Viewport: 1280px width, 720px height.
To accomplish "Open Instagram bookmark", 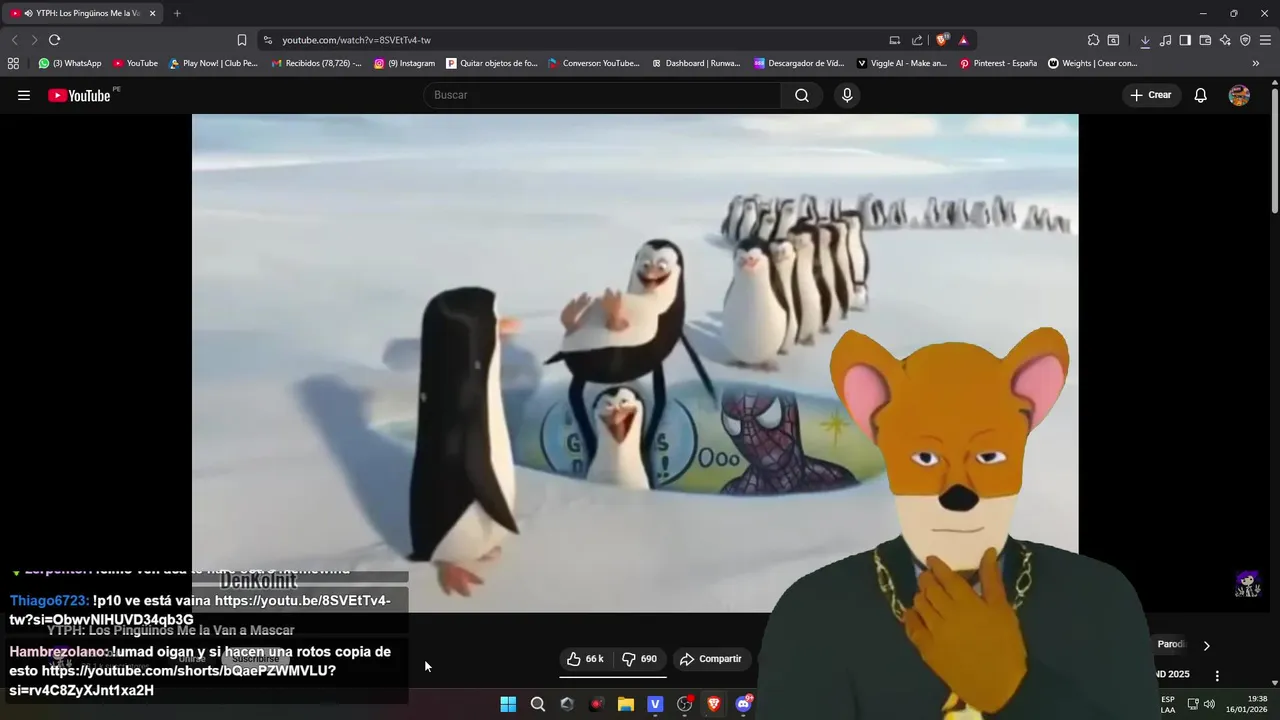I will coord(405,63).
